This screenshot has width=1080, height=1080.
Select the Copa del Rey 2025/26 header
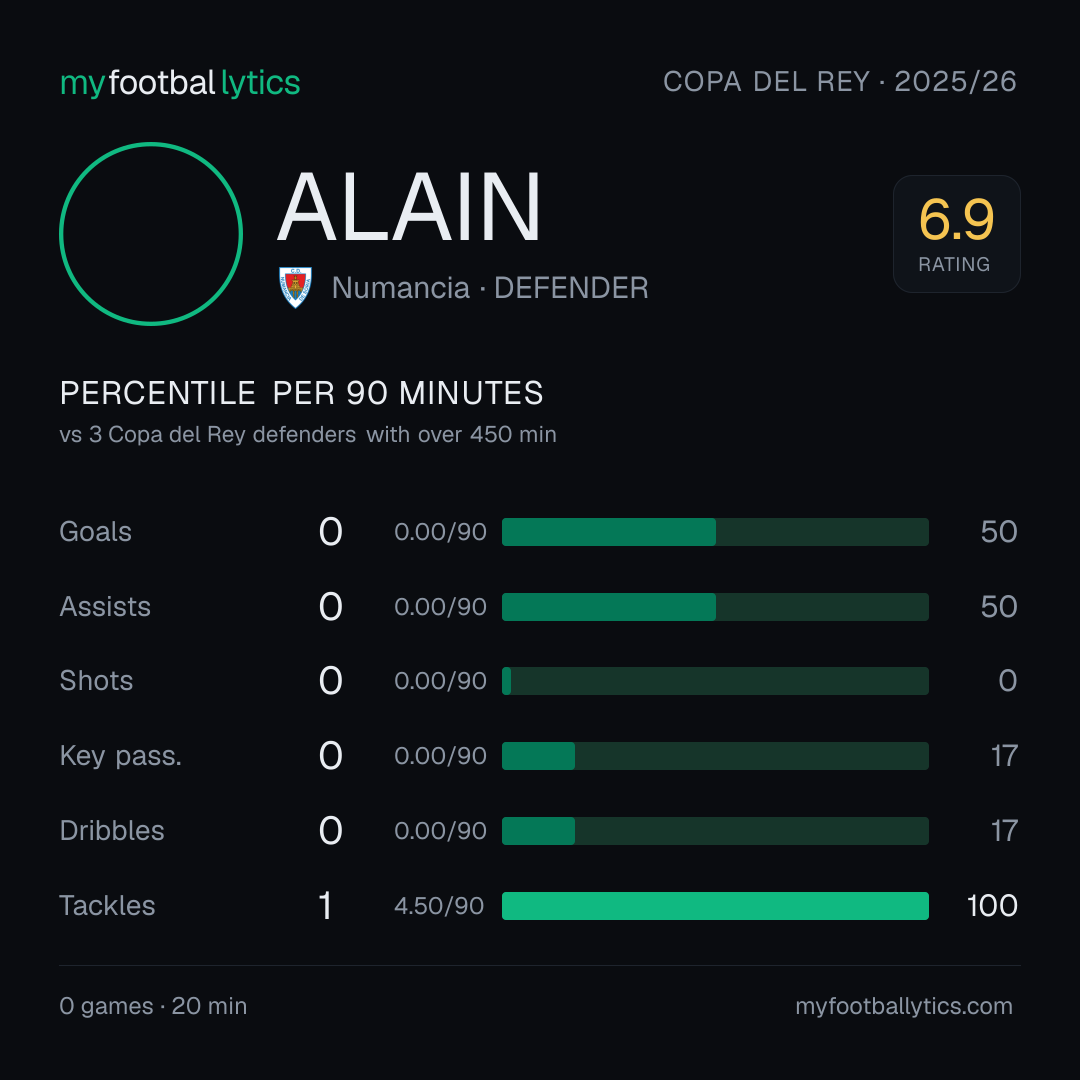point(840,82)
